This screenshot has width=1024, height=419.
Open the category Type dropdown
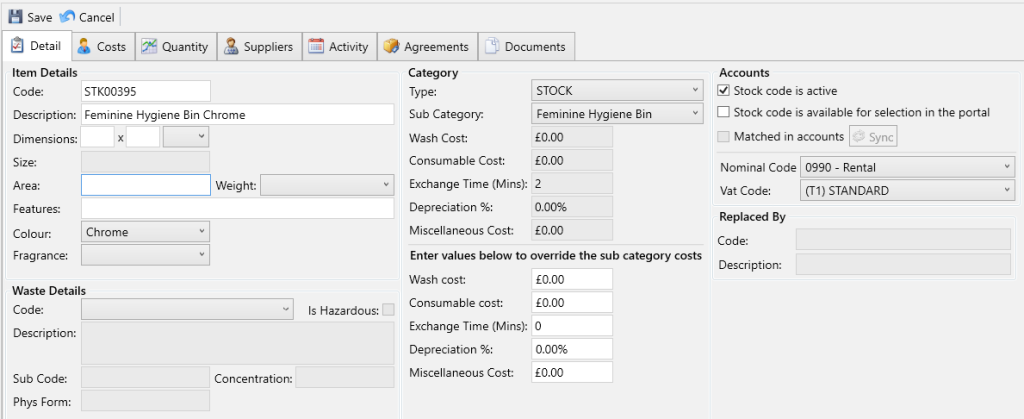(618, 91)
